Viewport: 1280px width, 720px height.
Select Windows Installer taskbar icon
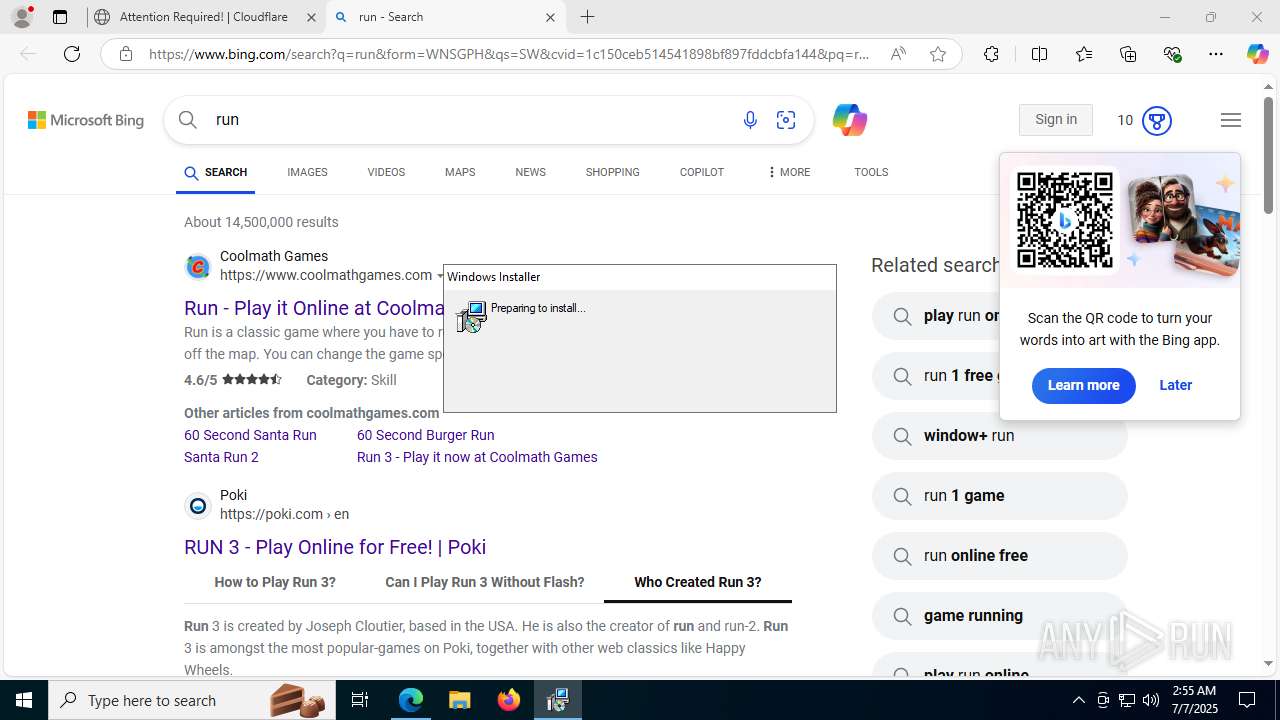pyautogui.click(x=557, y=700)
